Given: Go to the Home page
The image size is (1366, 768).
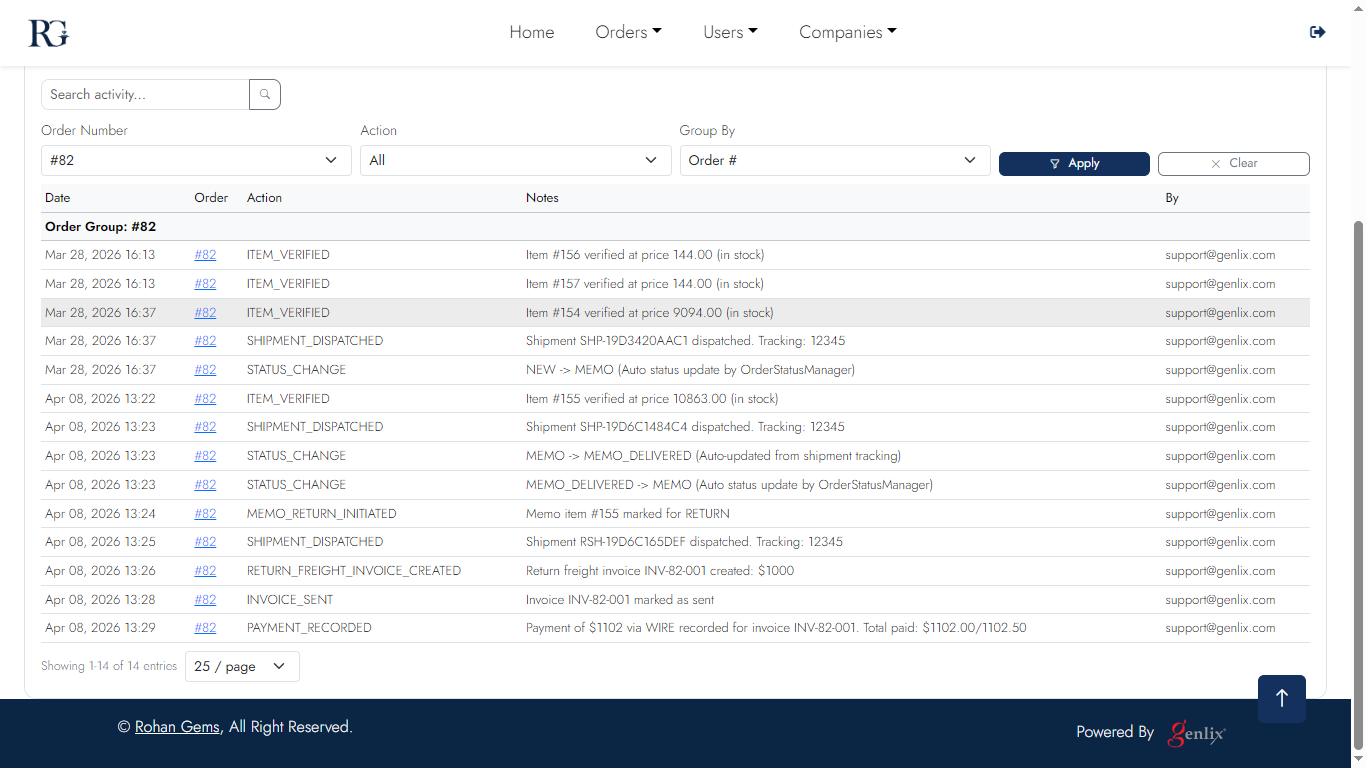Looking at the screenshot, I should [x=531, y=32].
